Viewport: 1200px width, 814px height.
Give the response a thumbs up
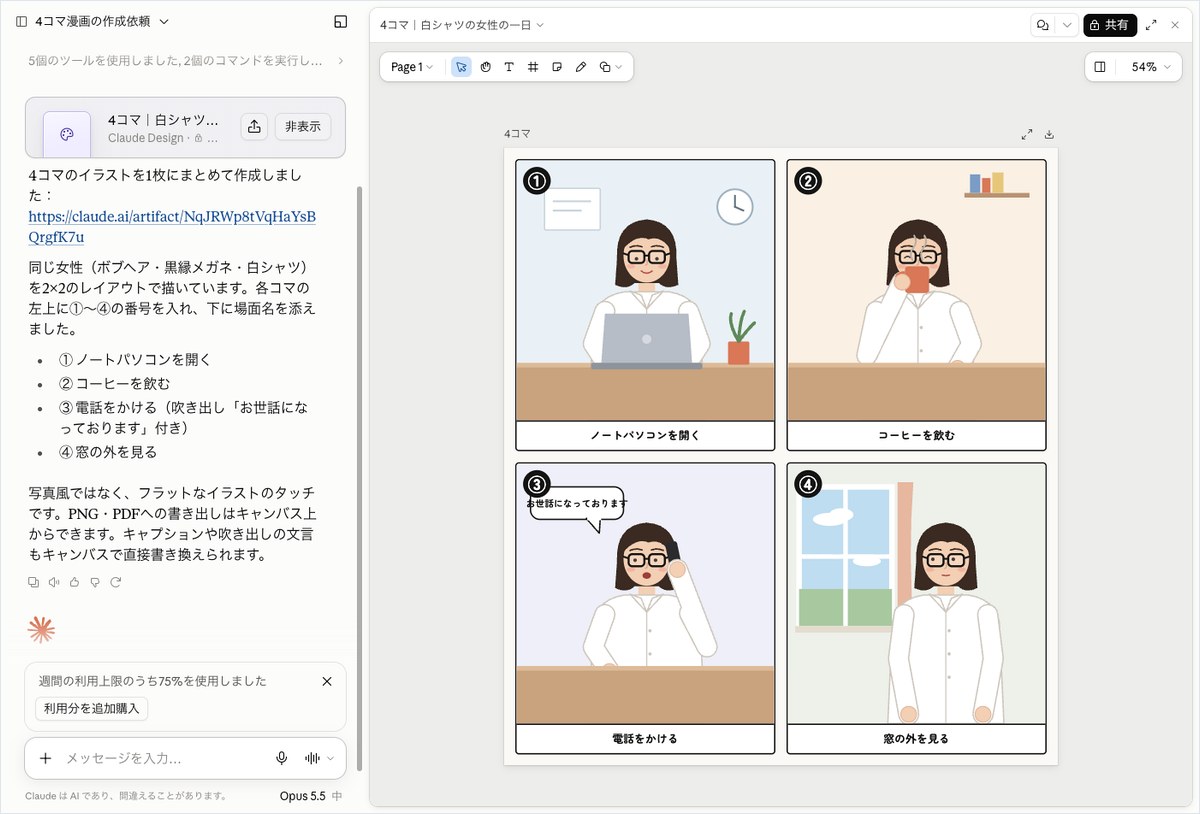[x=74, y=582]
